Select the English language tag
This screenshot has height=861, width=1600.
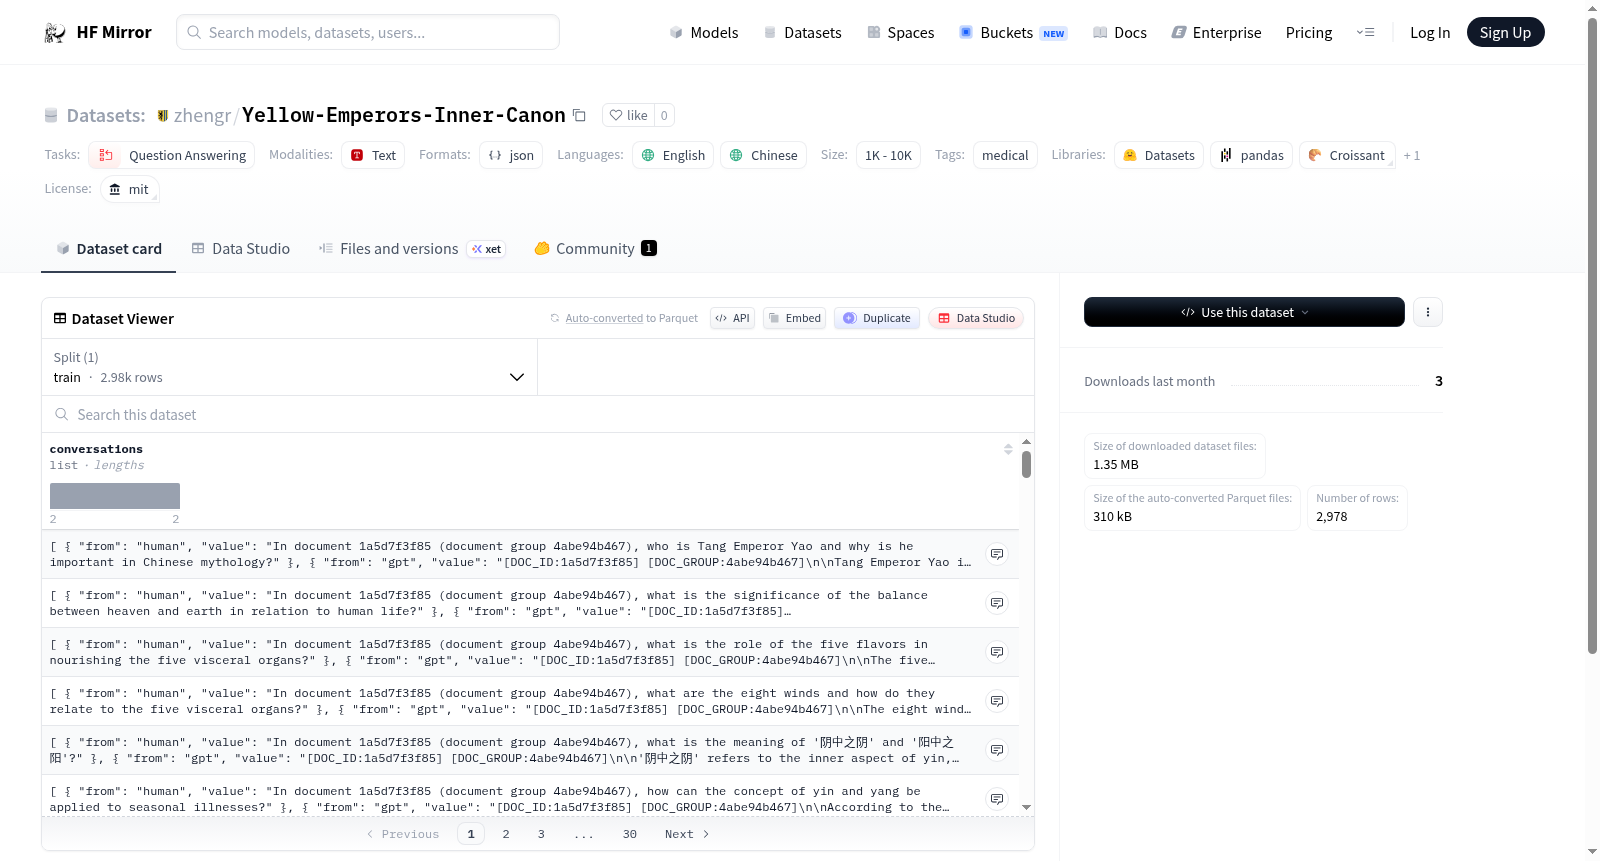[x=673, y=155]
